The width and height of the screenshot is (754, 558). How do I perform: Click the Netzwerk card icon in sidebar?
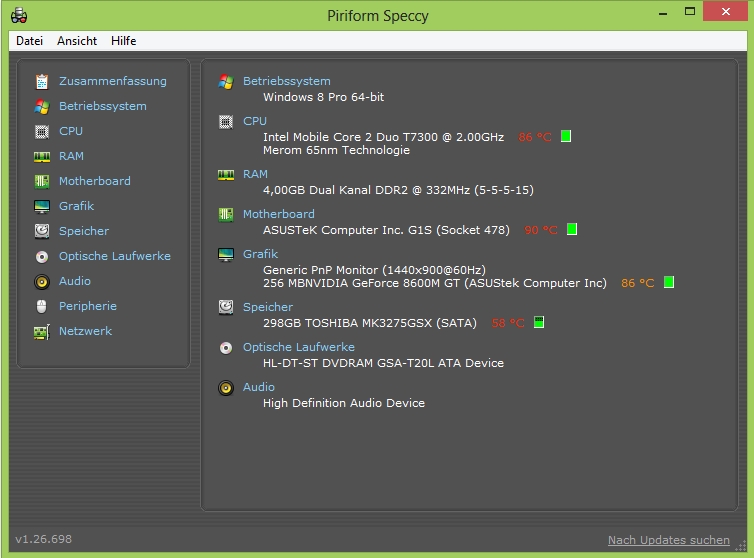click(42, 331)
